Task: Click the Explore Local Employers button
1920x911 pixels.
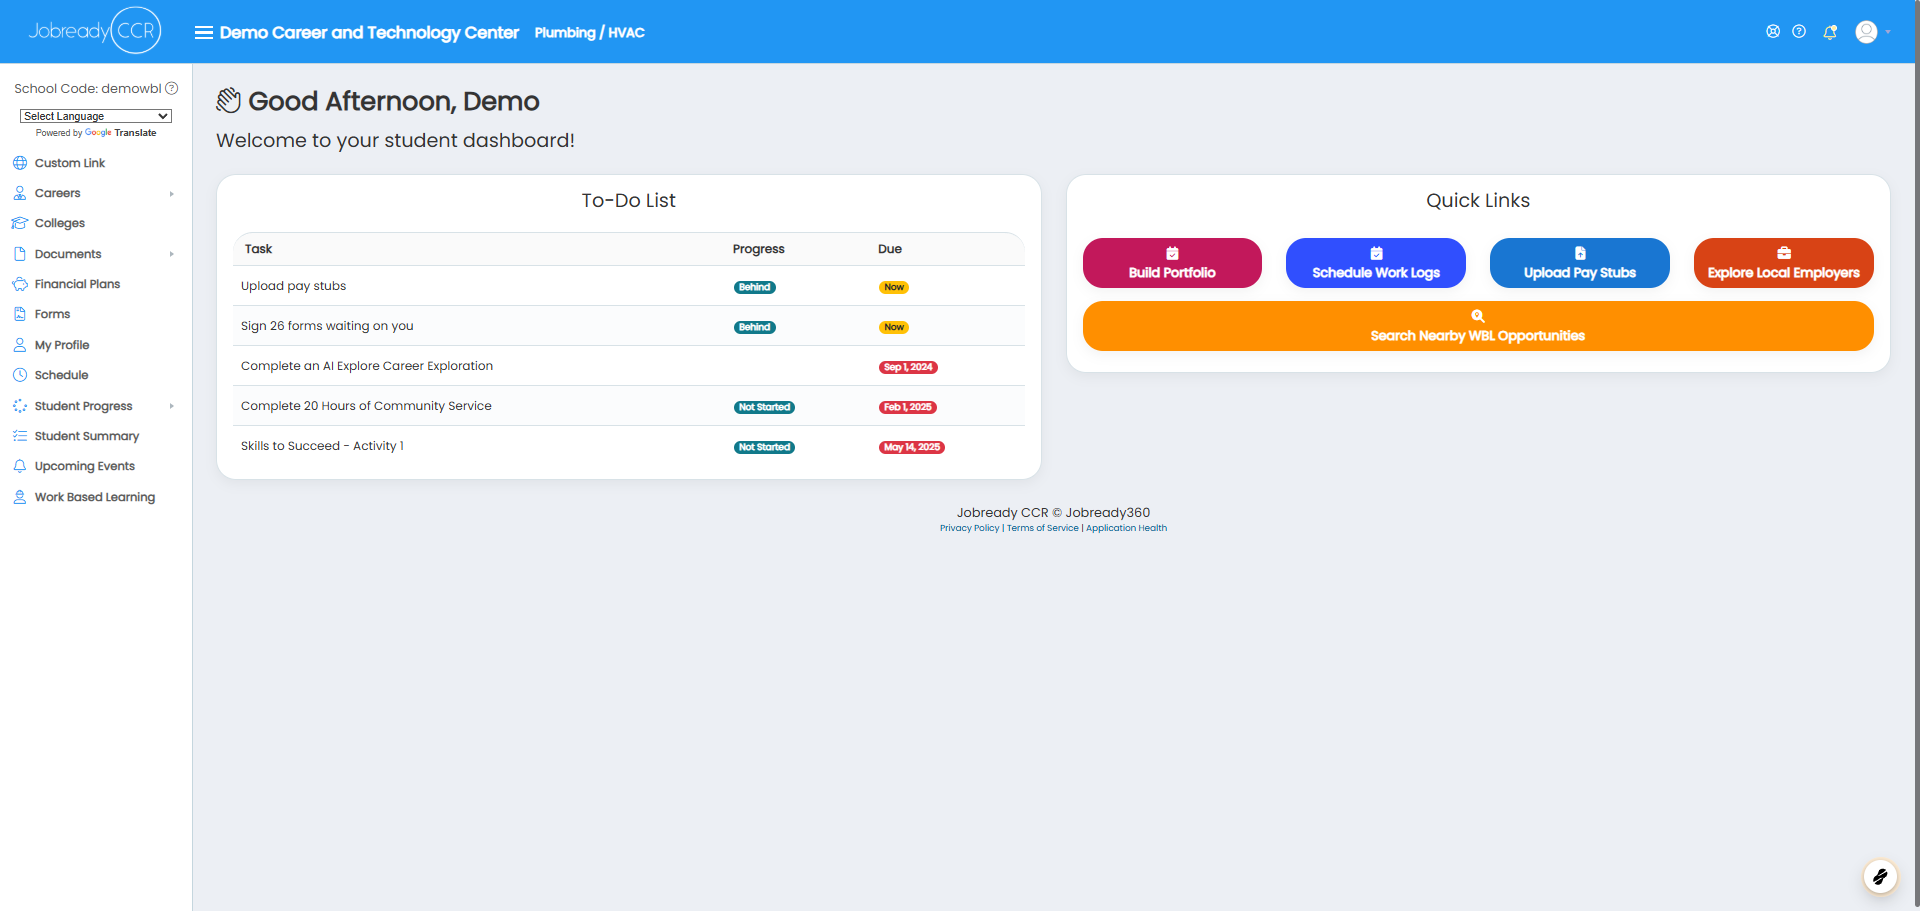Action: click(1784, 263)
